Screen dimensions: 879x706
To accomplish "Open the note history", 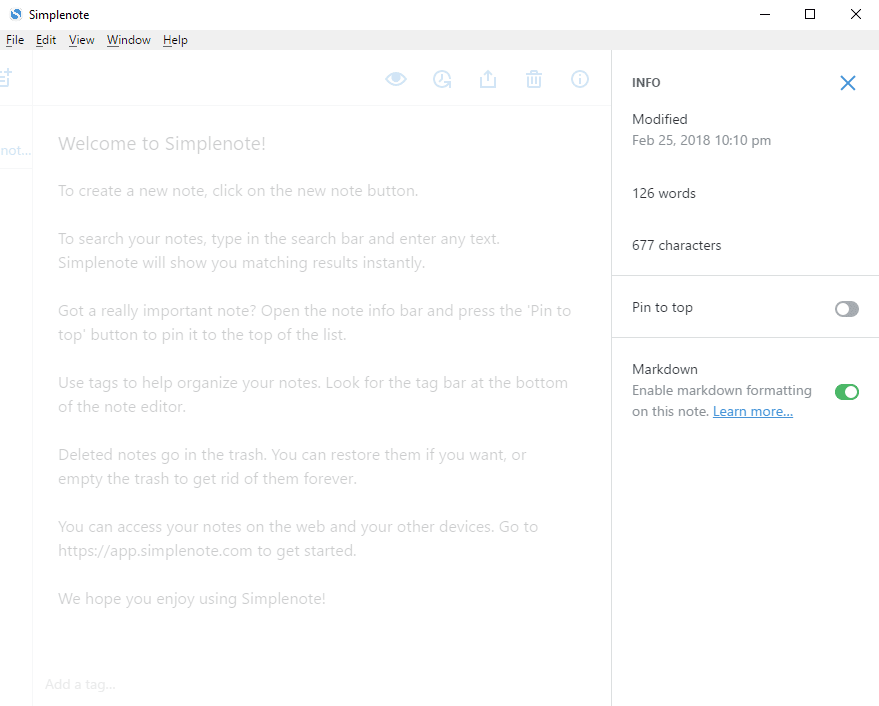I will click(442, 79).
